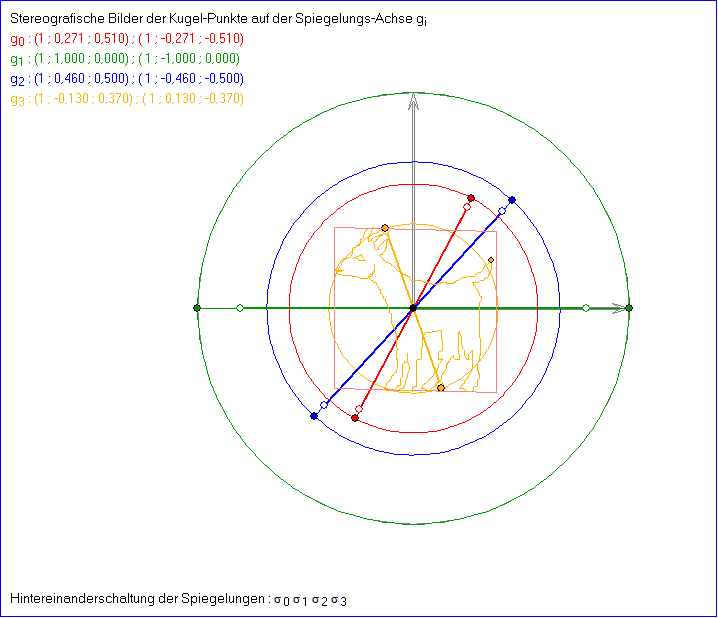Select the filled blue point at lower left
This screenshot has height=618, width=718.
tap(314, 416)
